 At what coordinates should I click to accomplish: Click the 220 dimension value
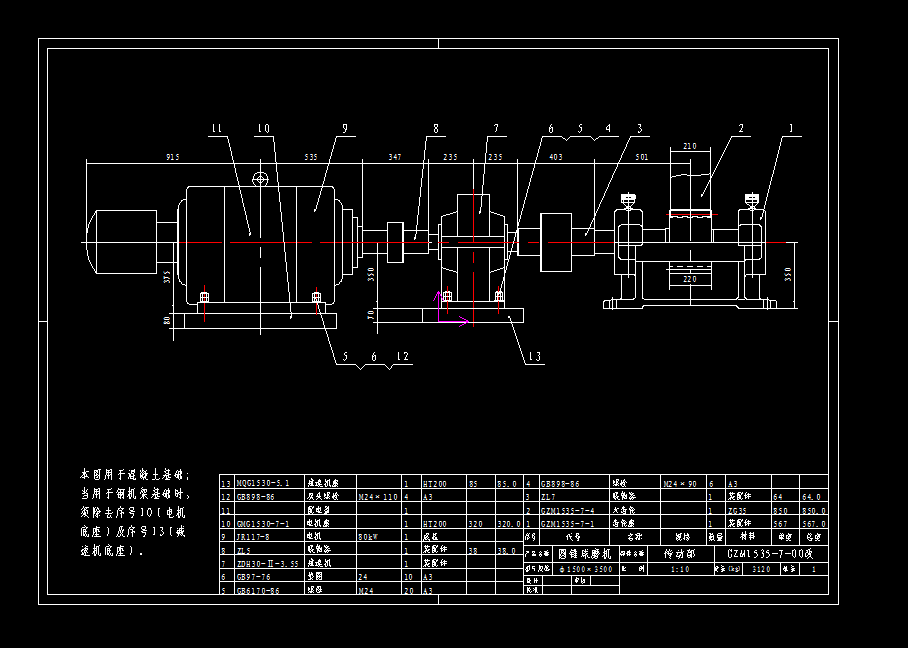tap(690, 279)
